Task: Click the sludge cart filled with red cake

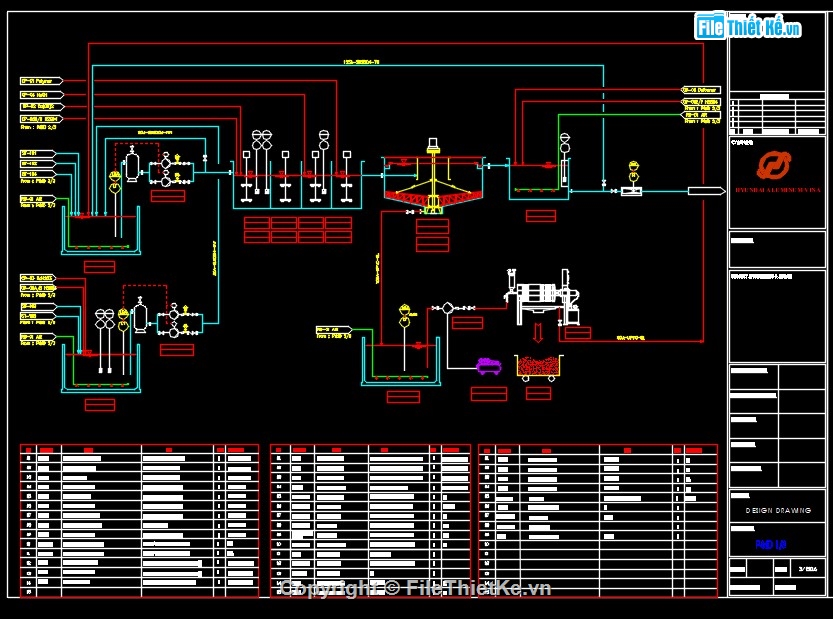Action: pos(539,367)
